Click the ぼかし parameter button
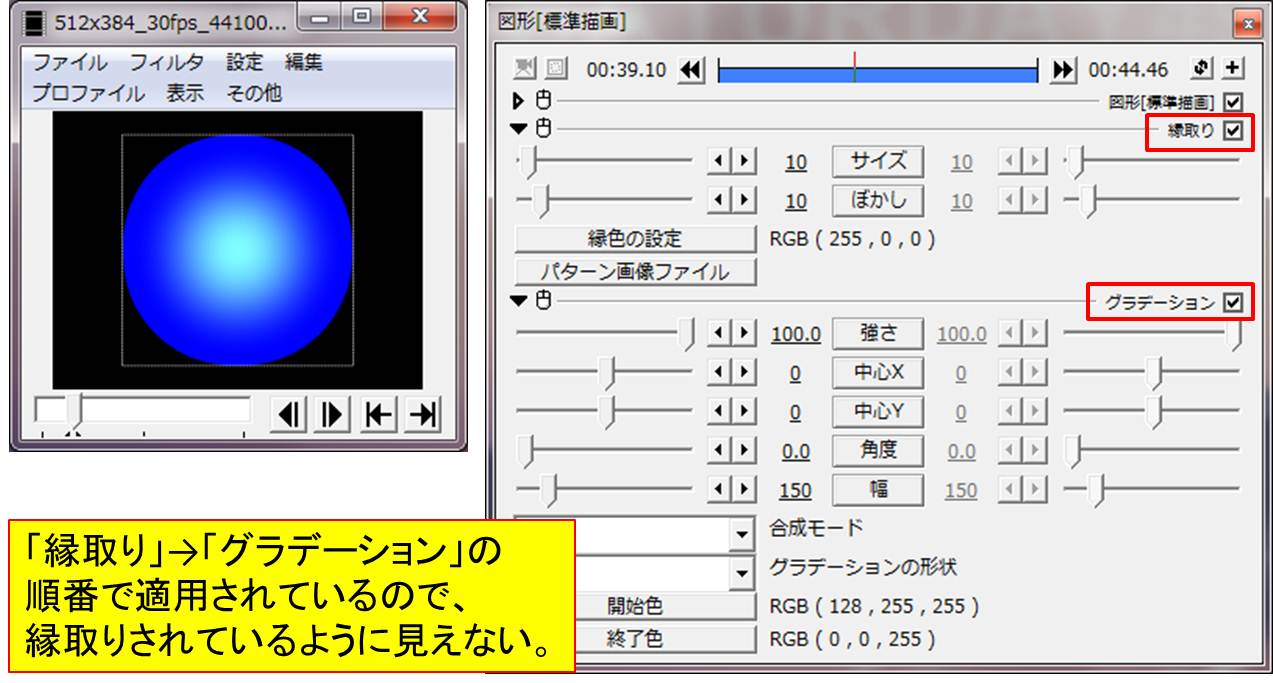The width and height of the screenshot is (1273, 683). point(878,200)
